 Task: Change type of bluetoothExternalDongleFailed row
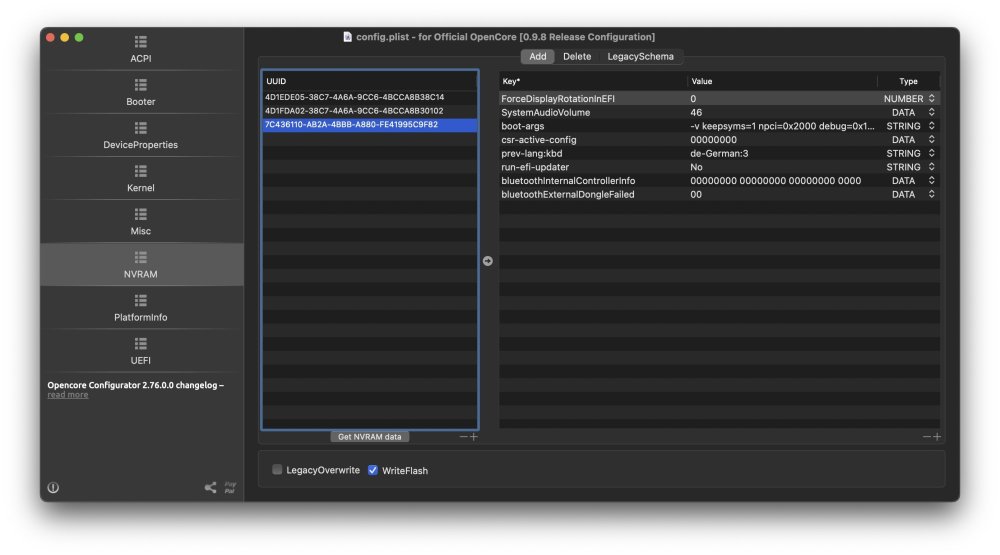pos(932,195)
